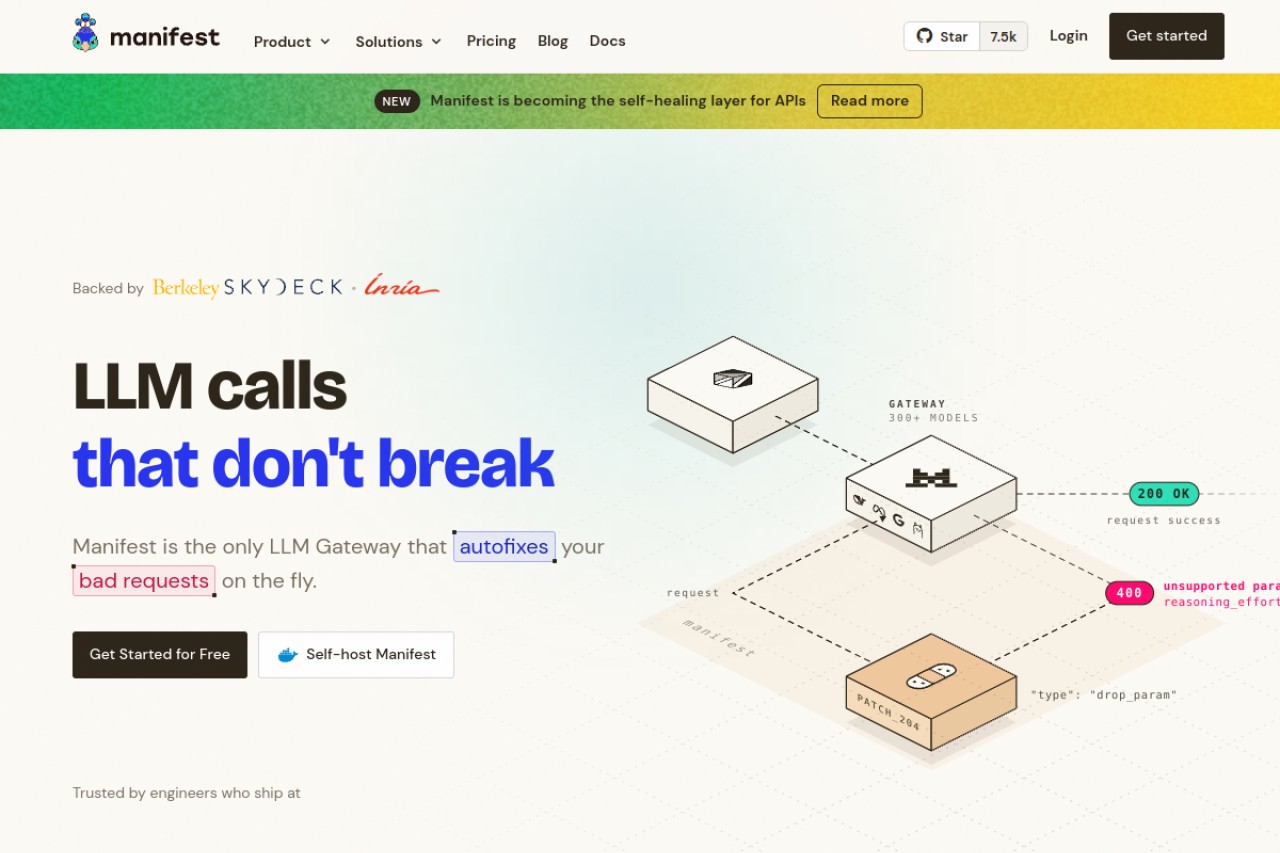Click the icon on the top isometric box
The width and height of the screenshot is (1280, 853).
coord(733,379)
